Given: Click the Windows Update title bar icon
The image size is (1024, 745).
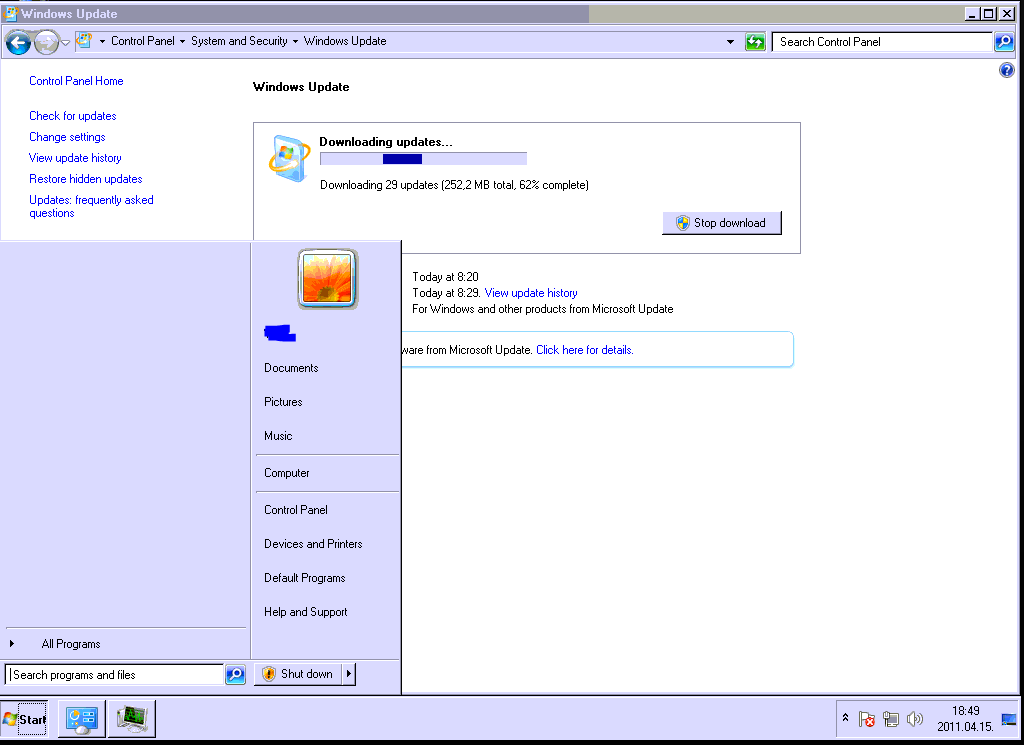Looking at the screenshot, I should click(x=10, y=14).
